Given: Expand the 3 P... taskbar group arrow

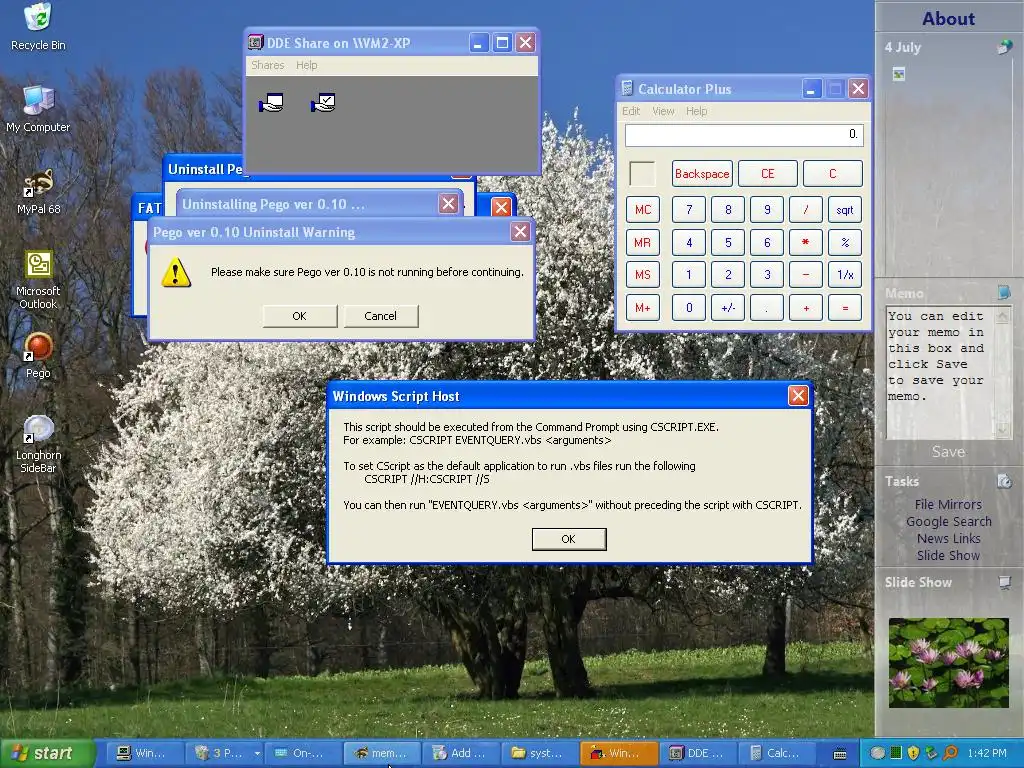Looking at the screenshot, I should [x=257, y=754].
